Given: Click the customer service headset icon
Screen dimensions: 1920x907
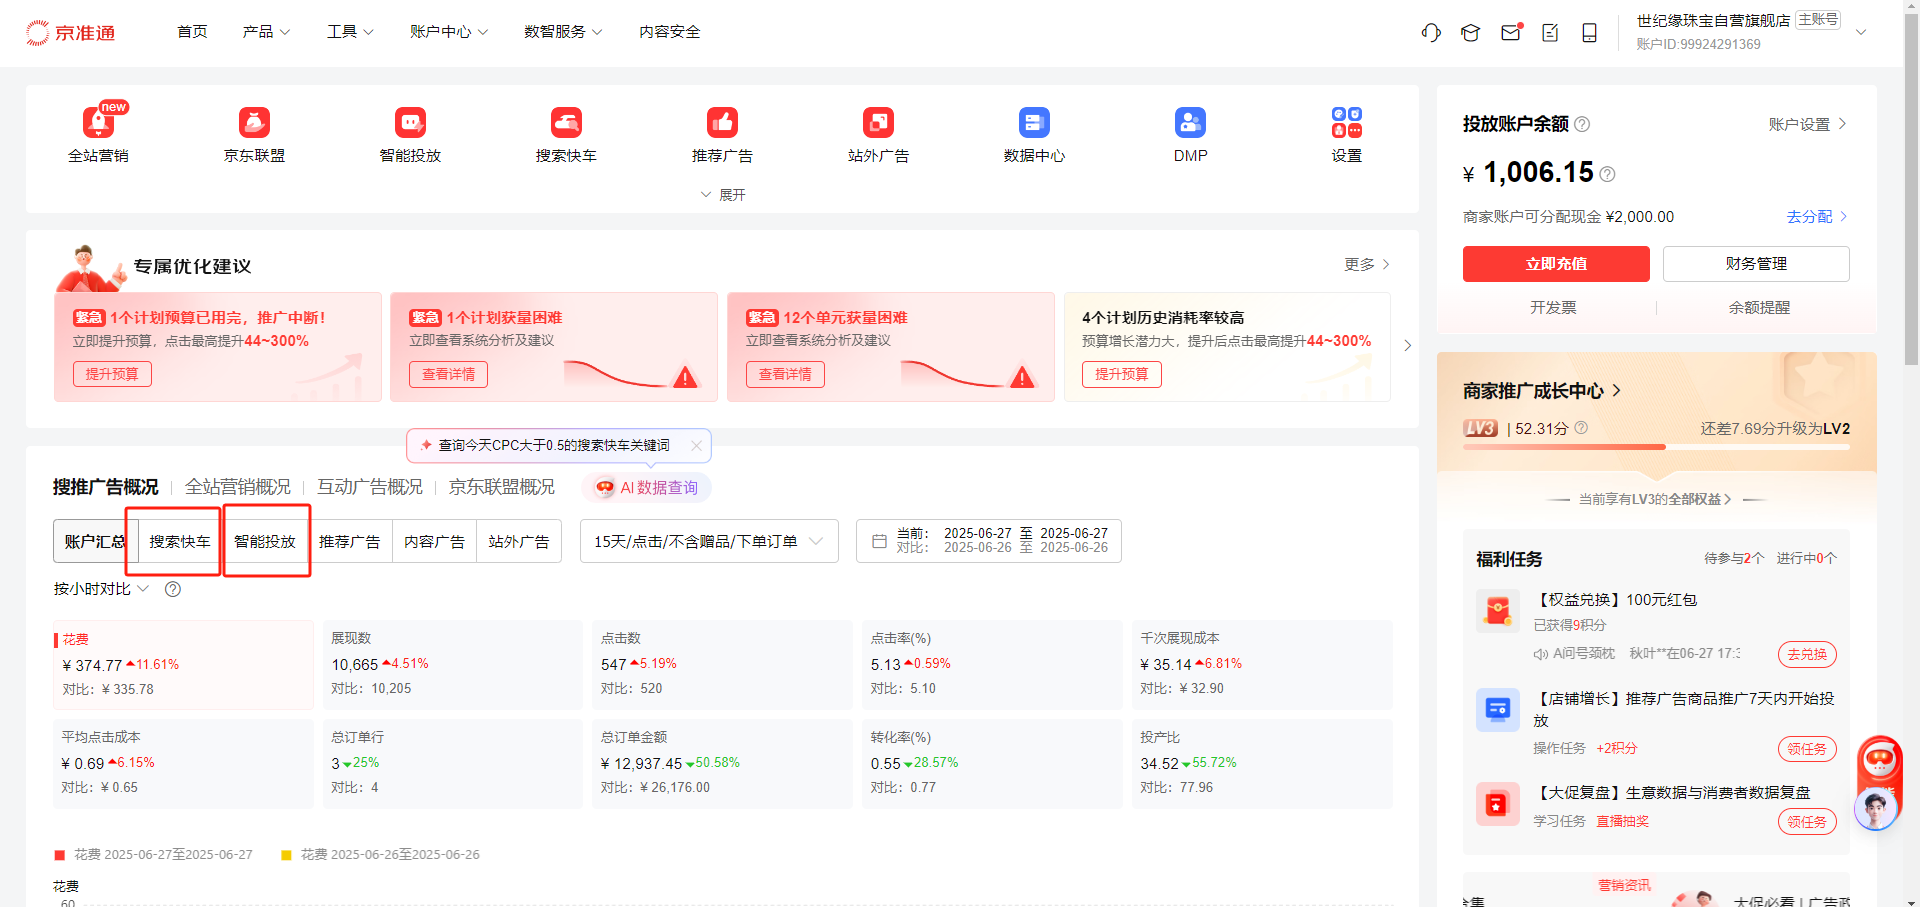Looking at the screenshot, I should click(x=1431, y=33).
